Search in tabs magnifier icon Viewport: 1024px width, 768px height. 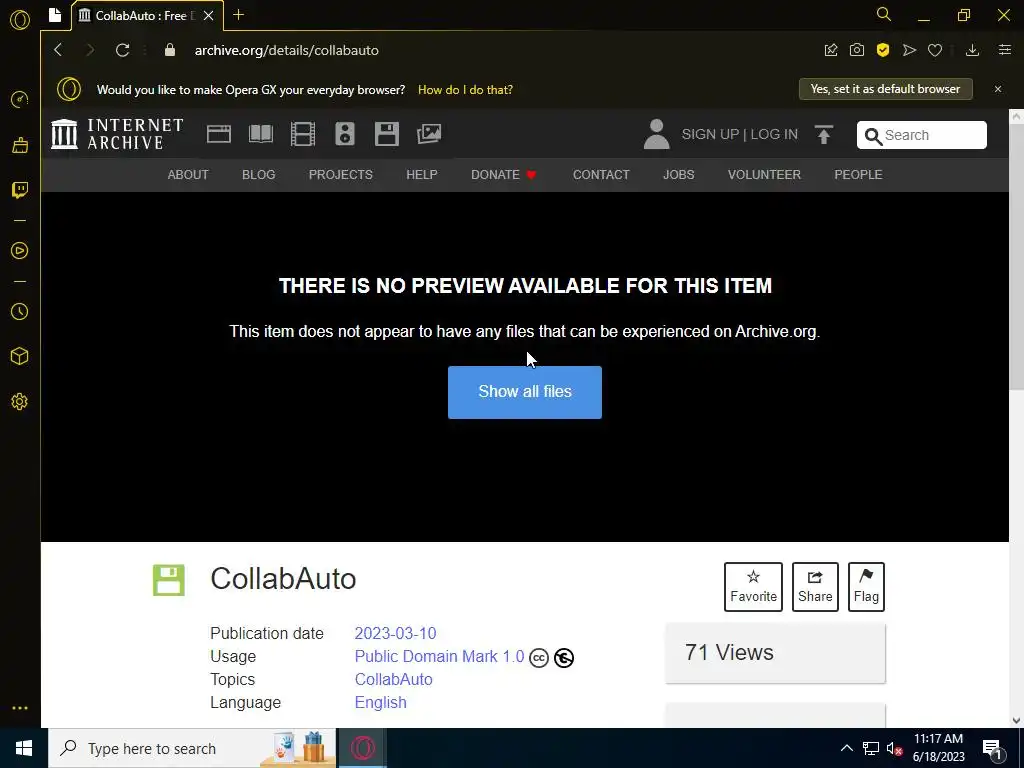884,14
